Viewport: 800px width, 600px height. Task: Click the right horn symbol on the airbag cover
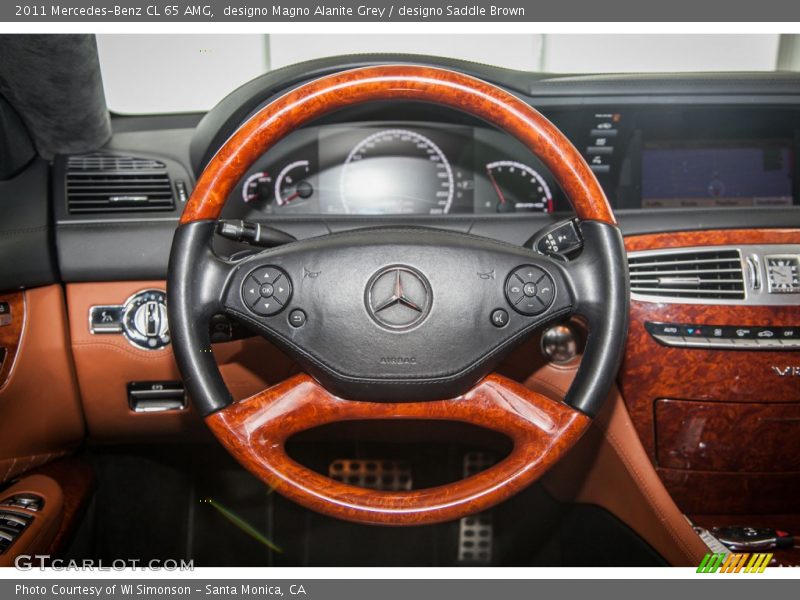(486, 274)
